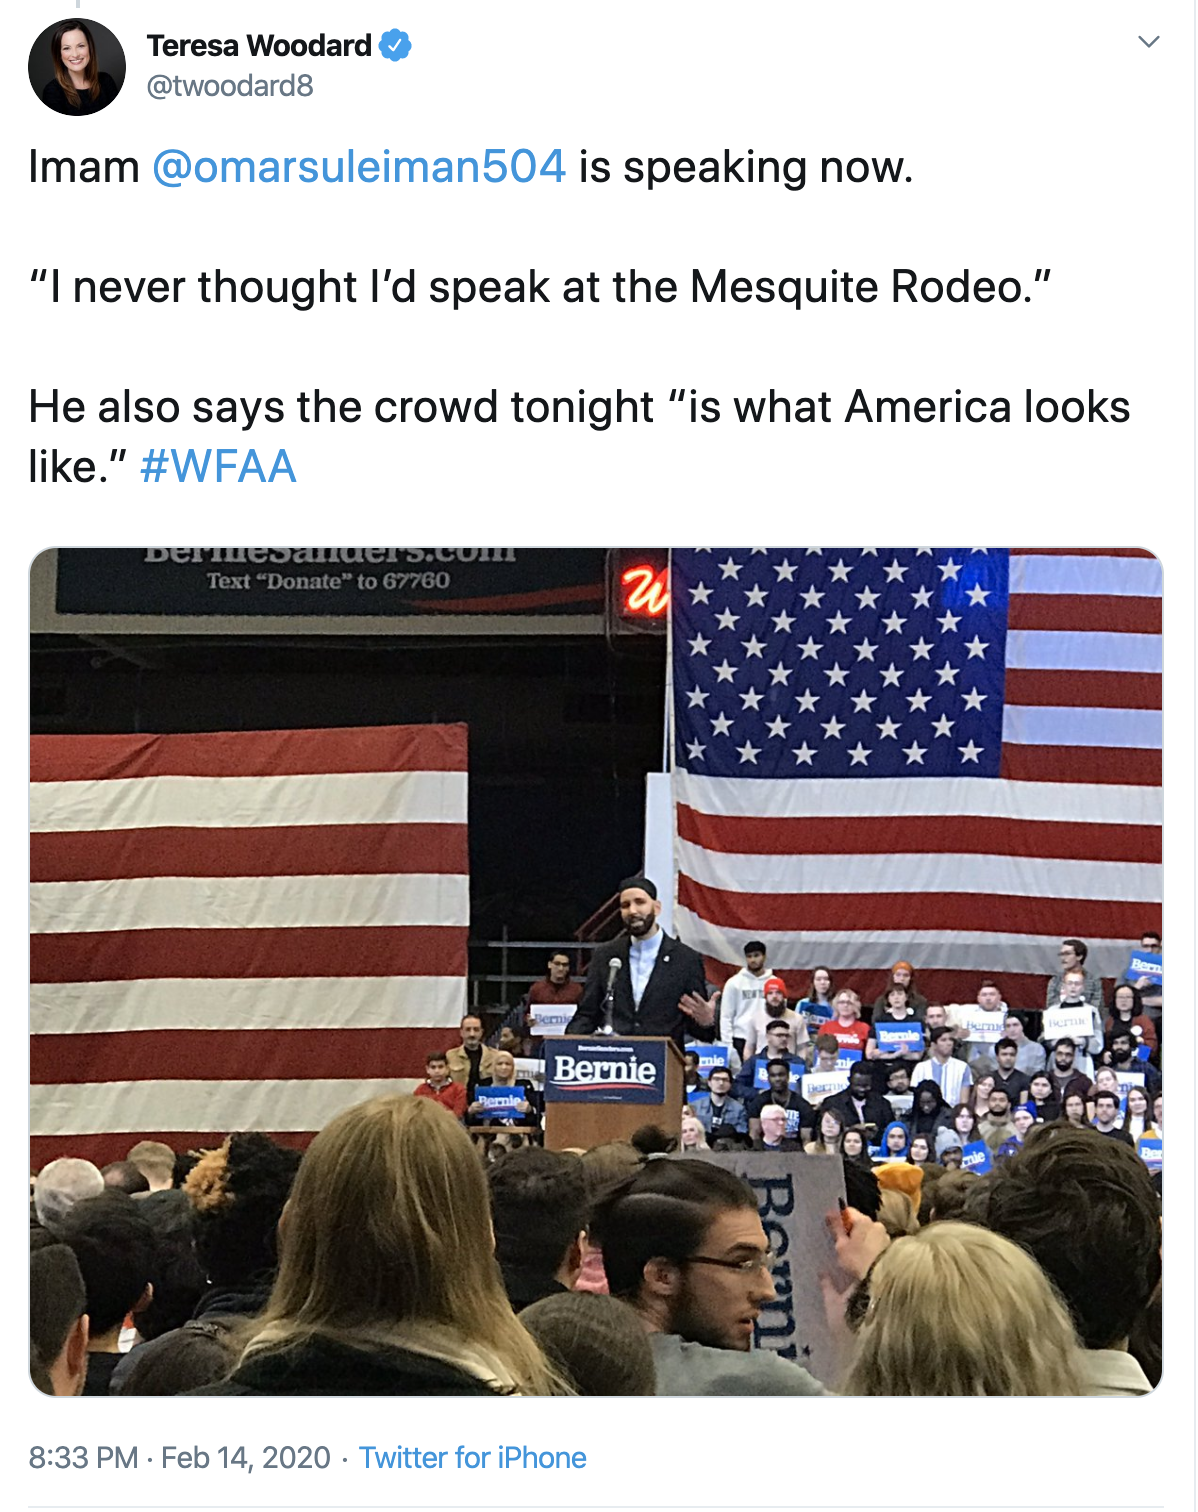The image size is (1198, 1512).
Task: Open Teresa Woodard's profile avatar
Action: [x=77, y=67]
